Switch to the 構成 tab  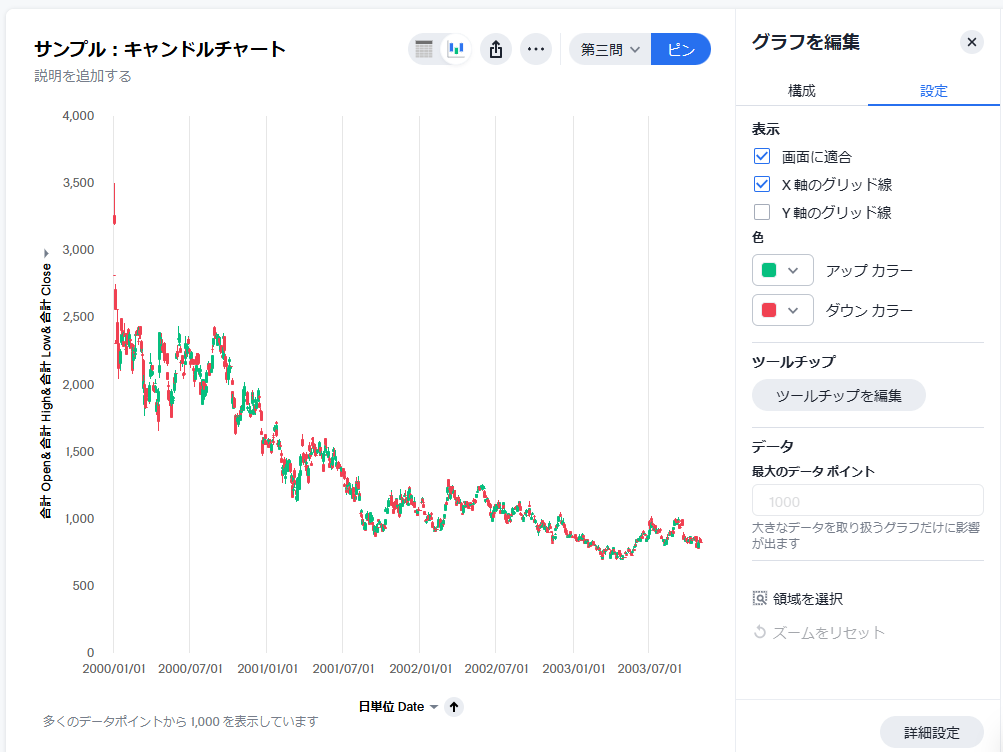[802, 90]
